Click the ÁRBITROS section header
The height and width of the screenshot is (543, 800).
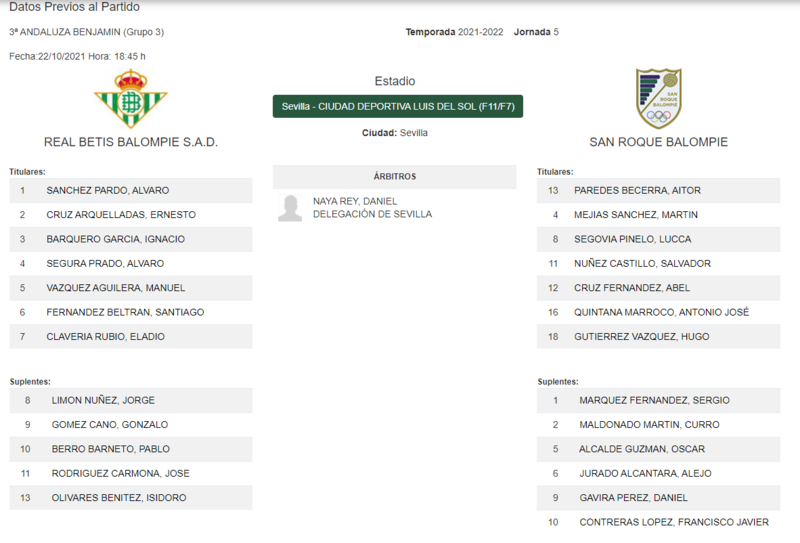[x=394, y=177]
